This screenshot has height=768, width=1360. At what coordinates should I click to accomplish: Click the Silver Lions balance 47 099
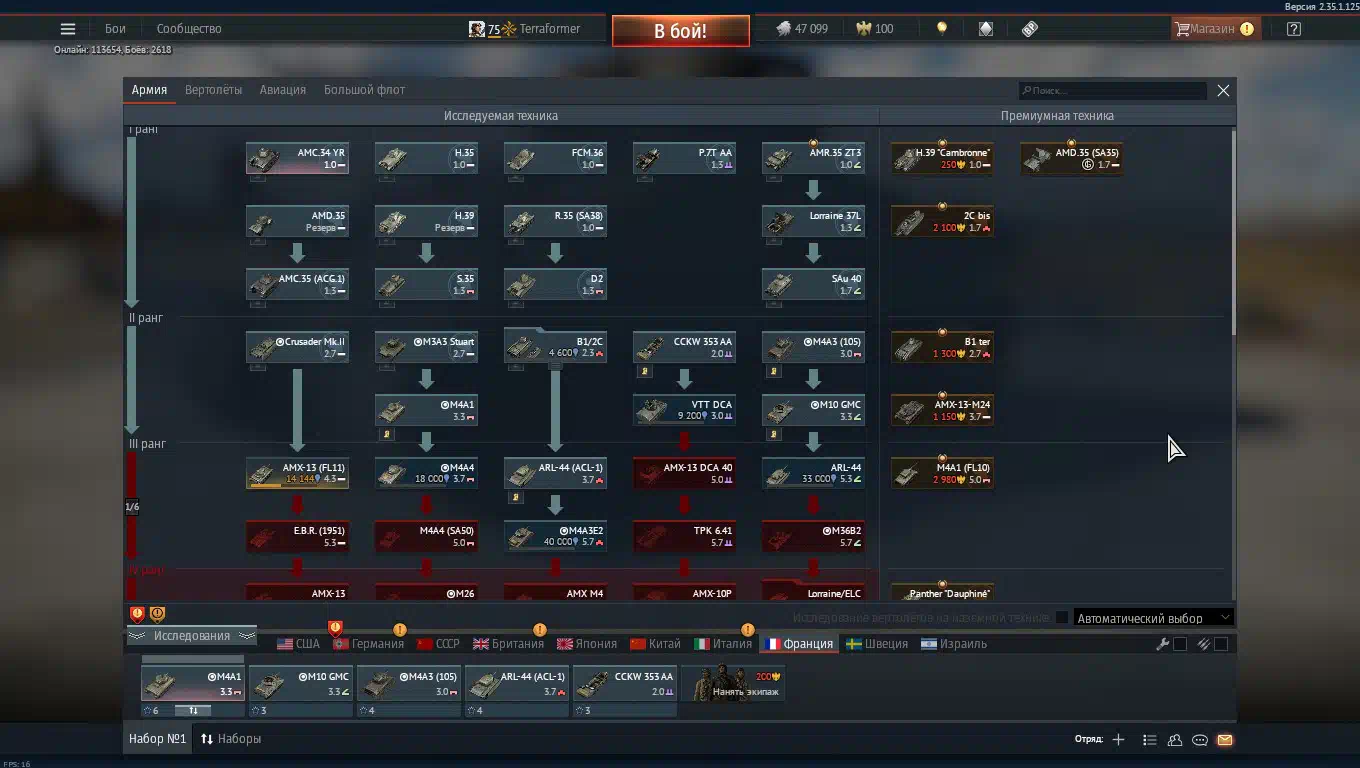pos(802,29)
